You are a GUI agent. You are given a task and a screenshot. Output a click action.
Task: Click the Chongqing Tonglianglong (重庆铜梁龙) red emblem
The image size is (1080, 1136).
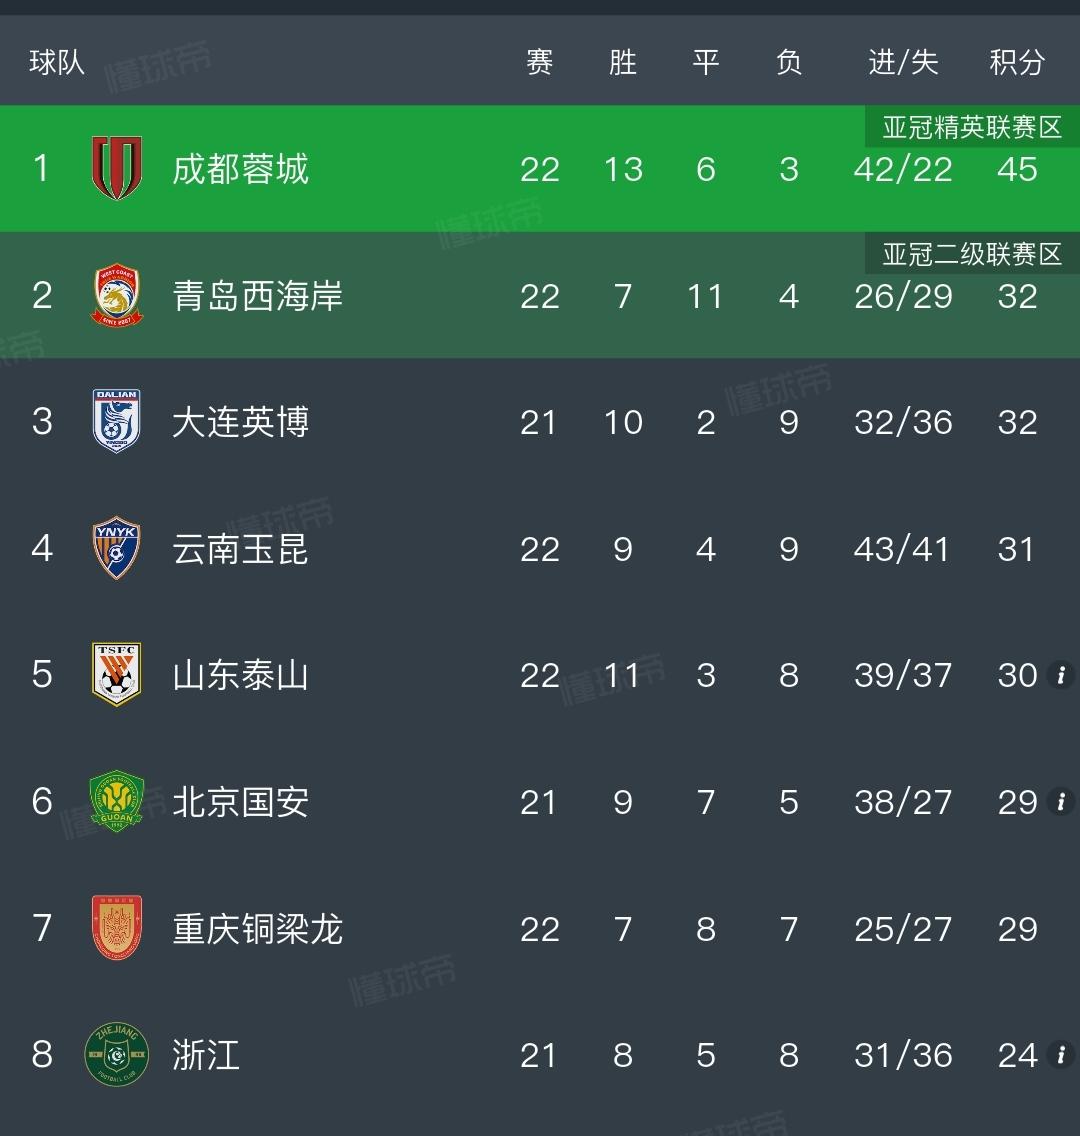coord(117,927)
